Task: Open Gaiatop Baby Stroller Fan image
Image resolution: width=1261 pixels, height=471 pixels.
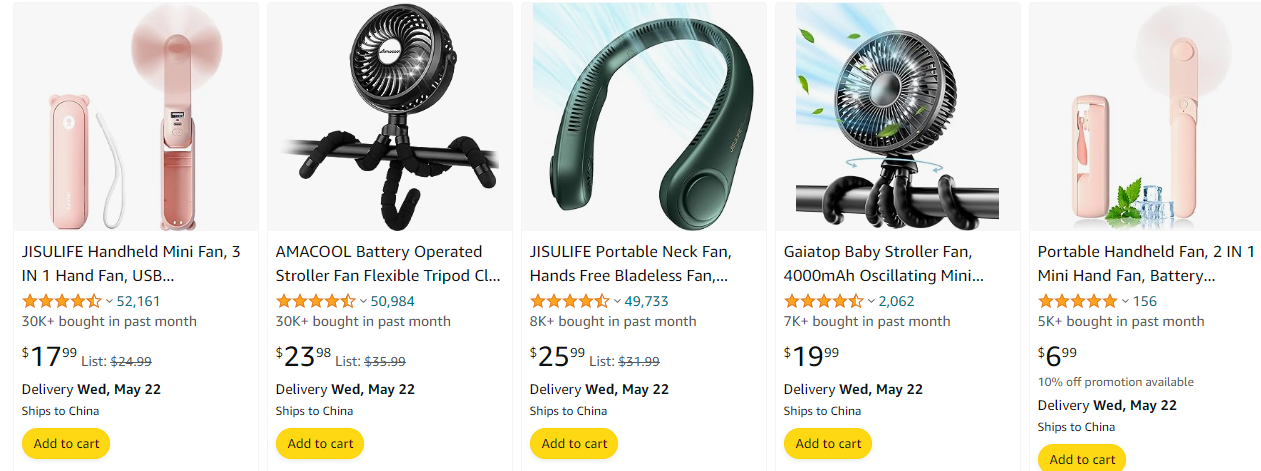Action: [x=898, y=116]
